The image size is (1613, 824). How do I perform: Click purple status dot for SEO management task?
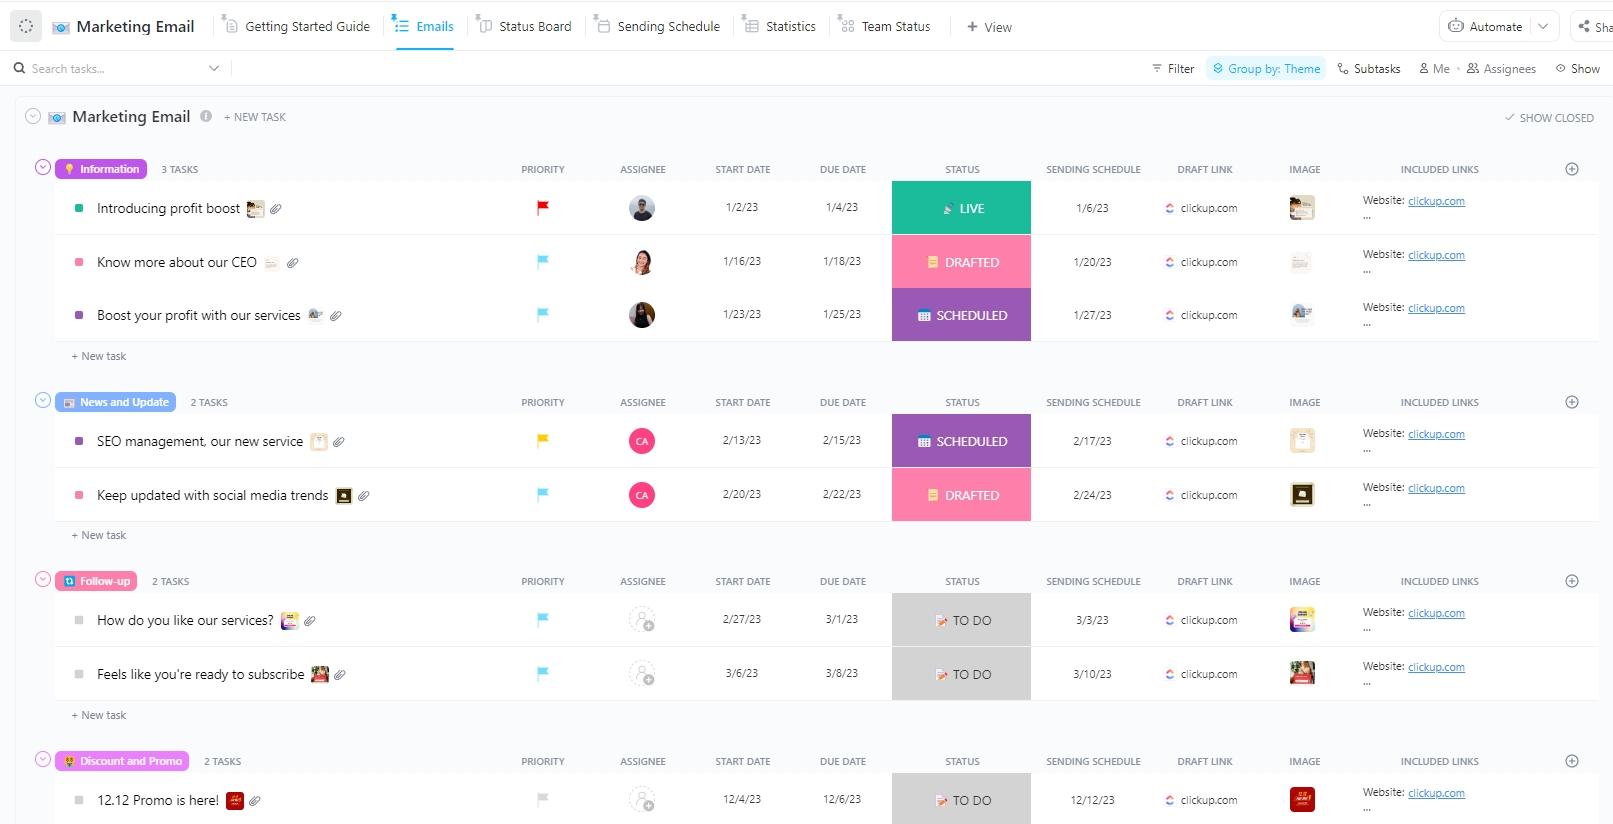pos(79,441)
